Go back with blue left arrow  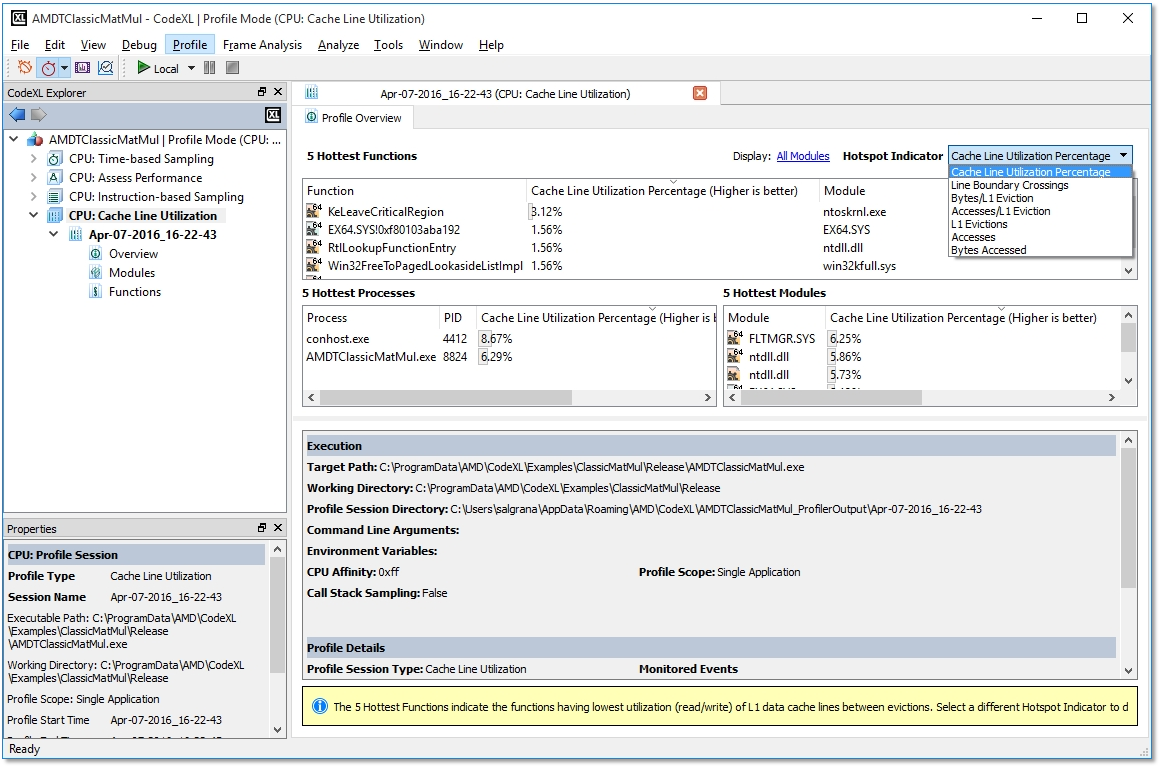(x=17, y=114)
